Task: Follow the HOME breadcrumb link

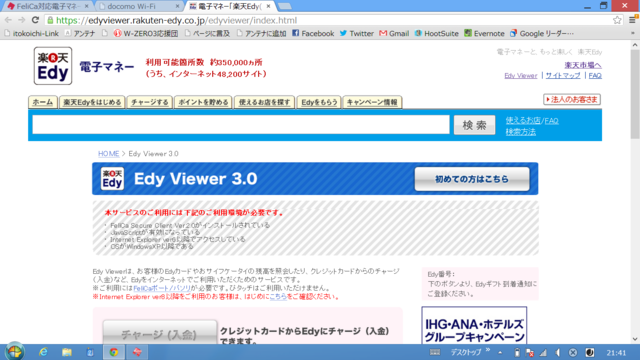Action: 109,153
